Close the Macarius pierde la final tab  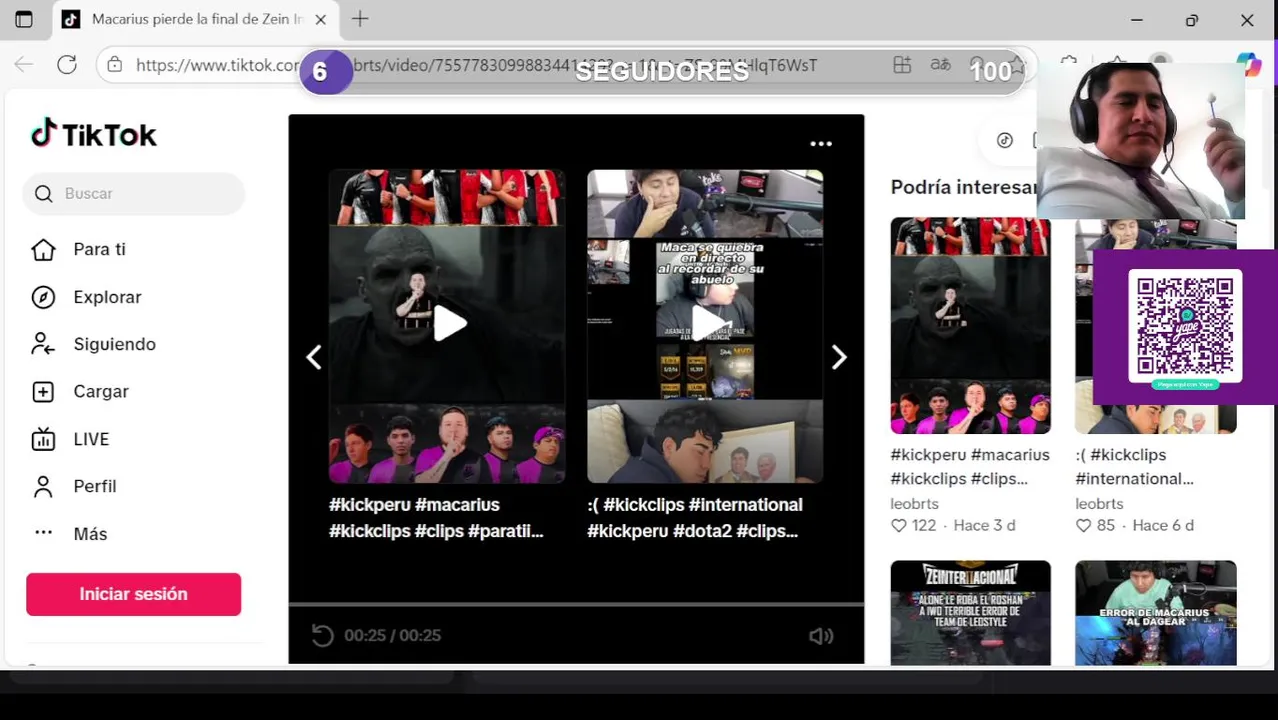click(320, 19)
